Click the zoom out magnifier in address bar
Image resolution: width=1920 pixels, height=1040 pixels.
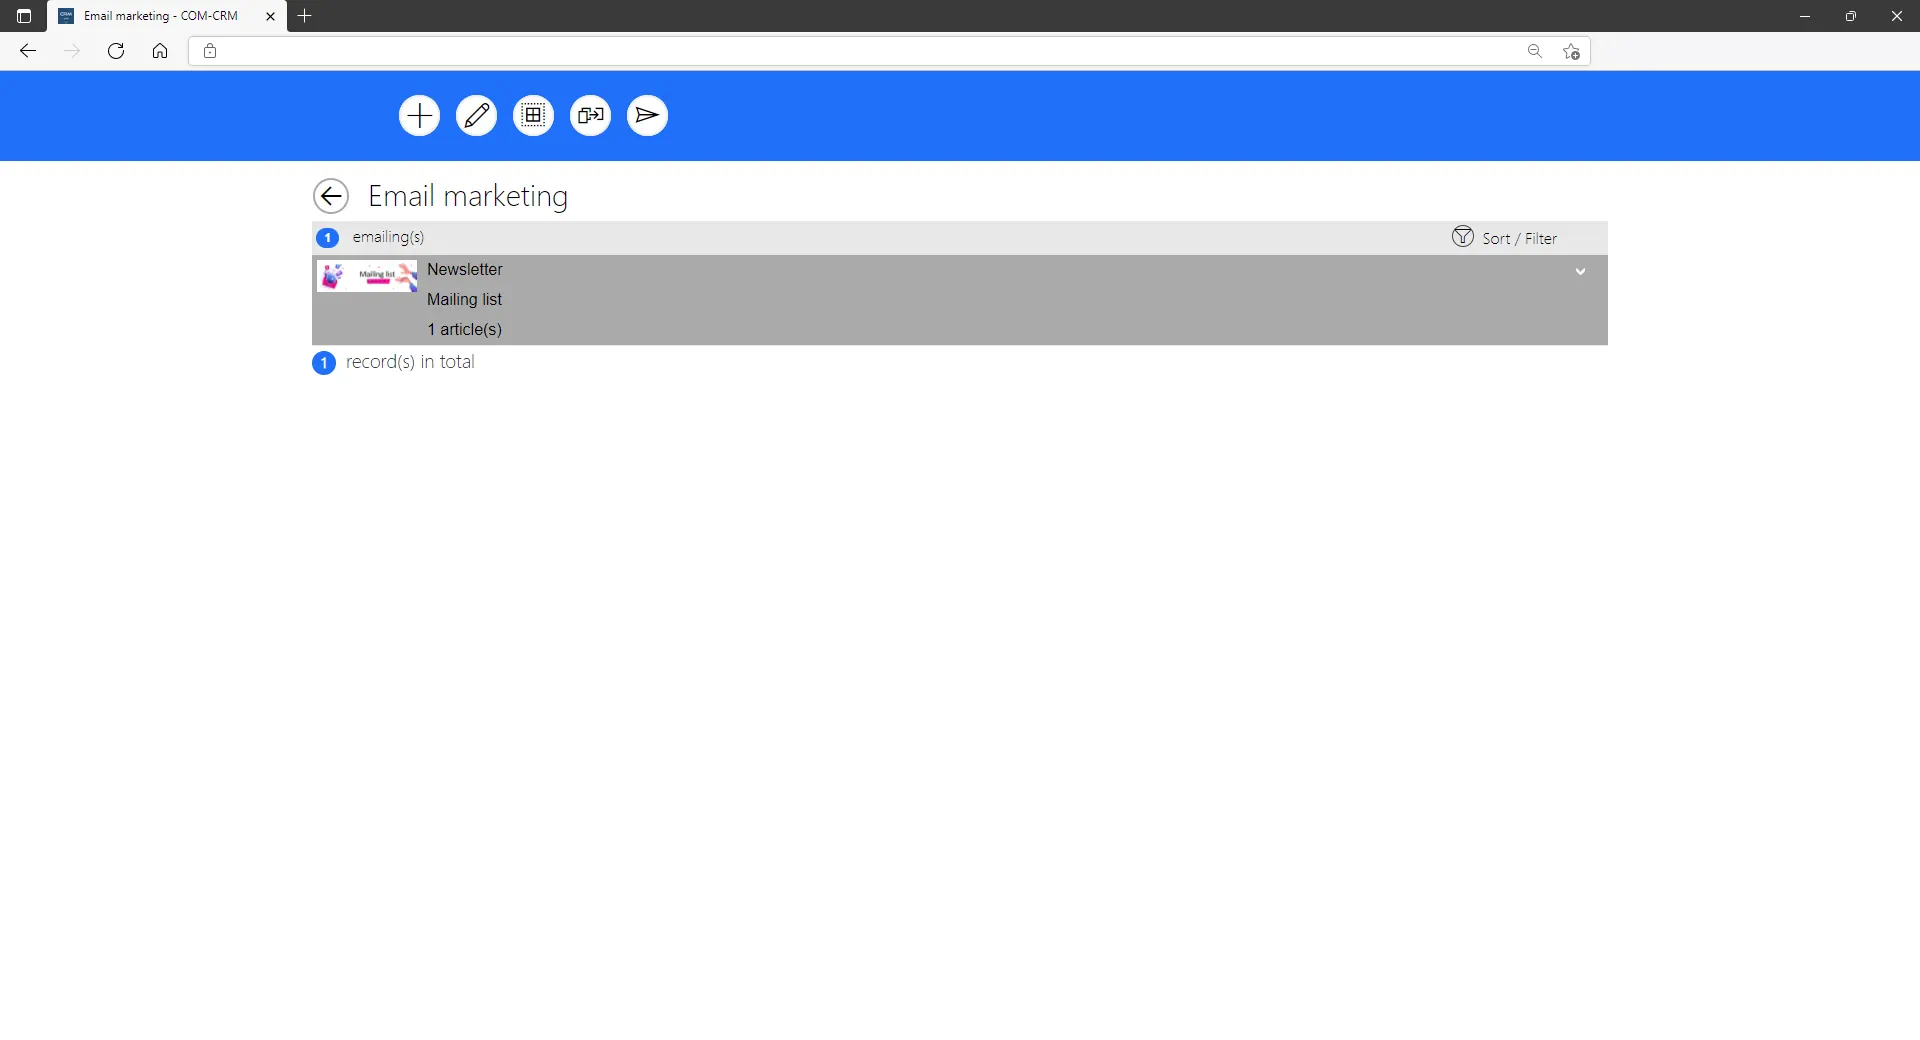coord(1535,51)
